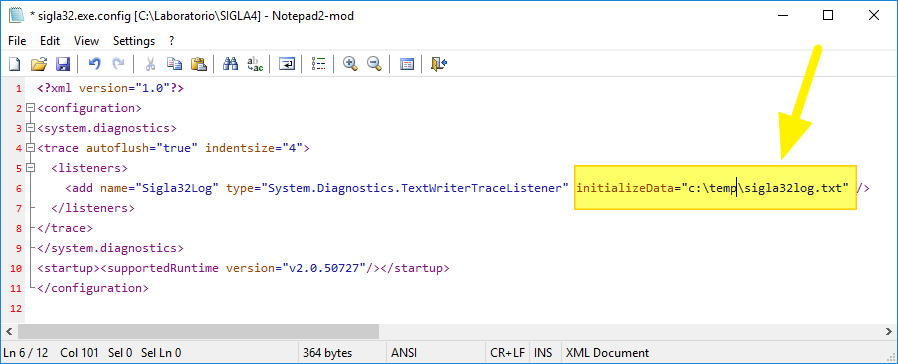Image resolution: width=898 pixels, height=364 pixels.
Task: Click the Copy toolbar icon
Action: [x=174, y=64]
